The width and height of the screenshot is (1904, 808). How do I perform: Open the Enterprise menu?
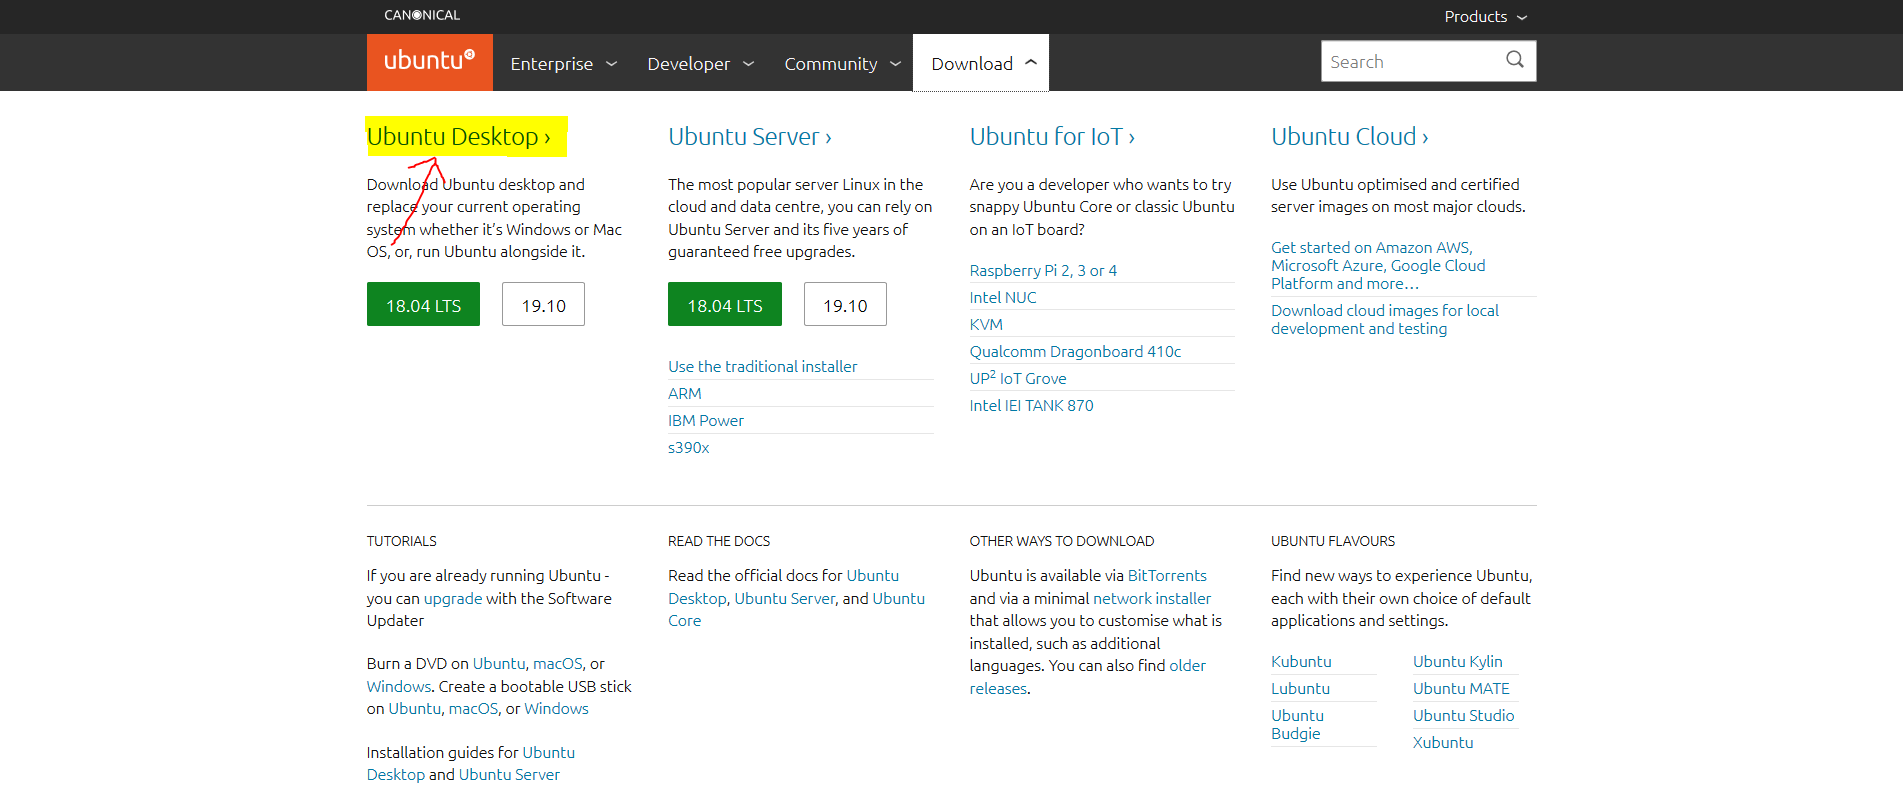564,64
